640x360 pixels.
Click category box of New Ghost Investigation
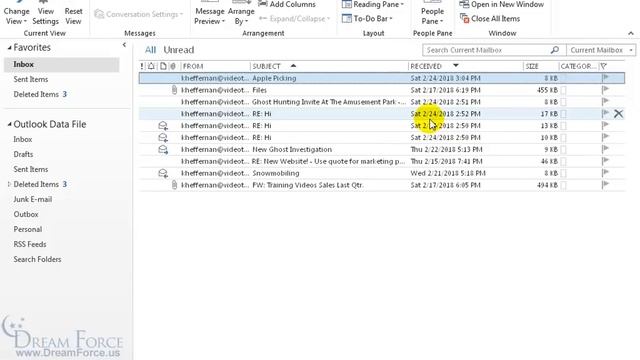pos(564,150)
